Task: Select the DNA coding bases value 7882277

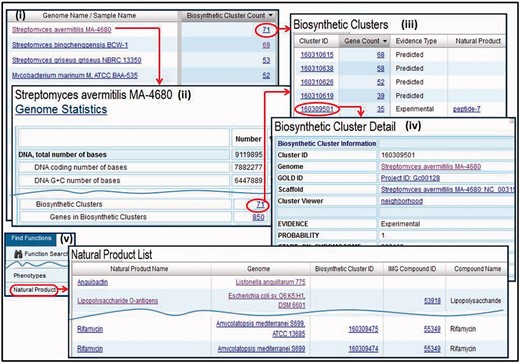Action: click(248, 167)
